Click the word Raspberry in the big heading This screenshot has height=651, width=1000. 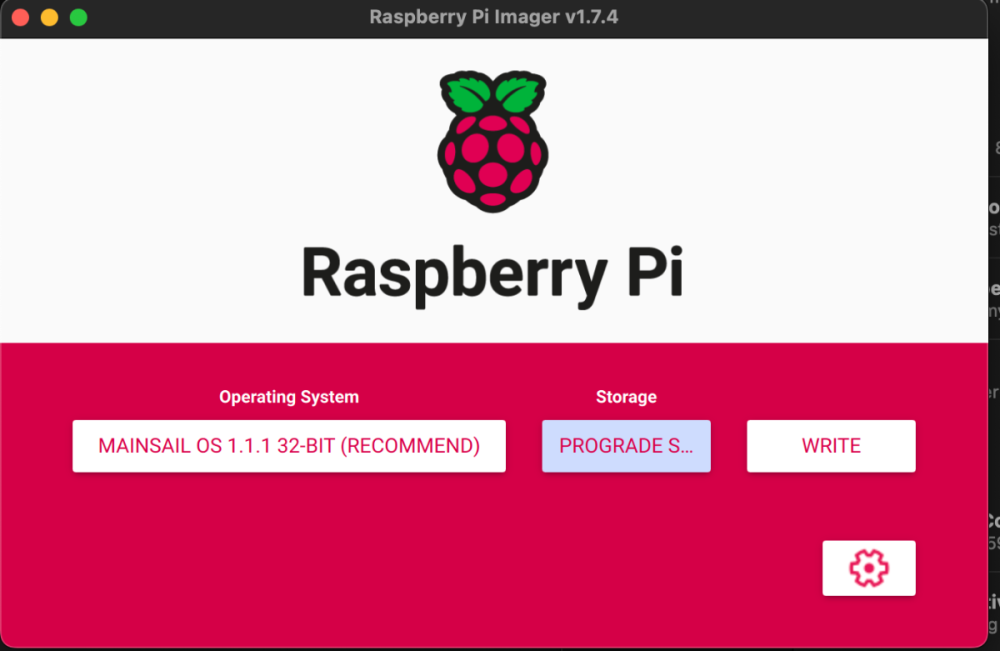coord(454,275)
